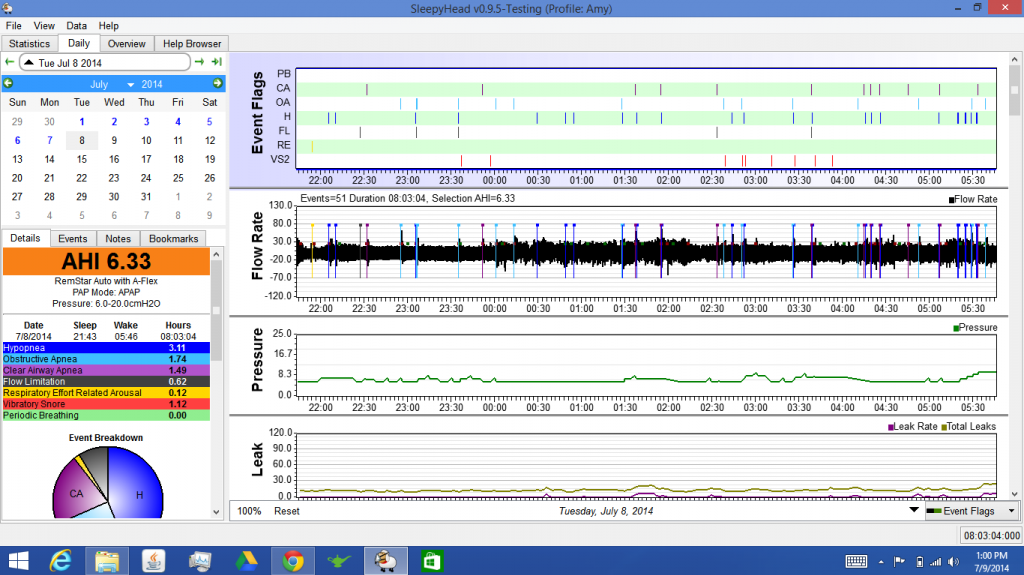Switch to the Events tab
This screenshot has width=1024, height=575.
[72, 238]
